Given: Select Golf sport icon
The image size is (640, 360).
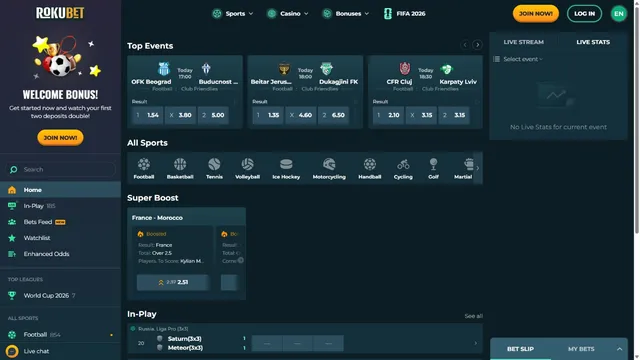Looking at the screenshot, I should pyautogui.click(x=433, y=168).
